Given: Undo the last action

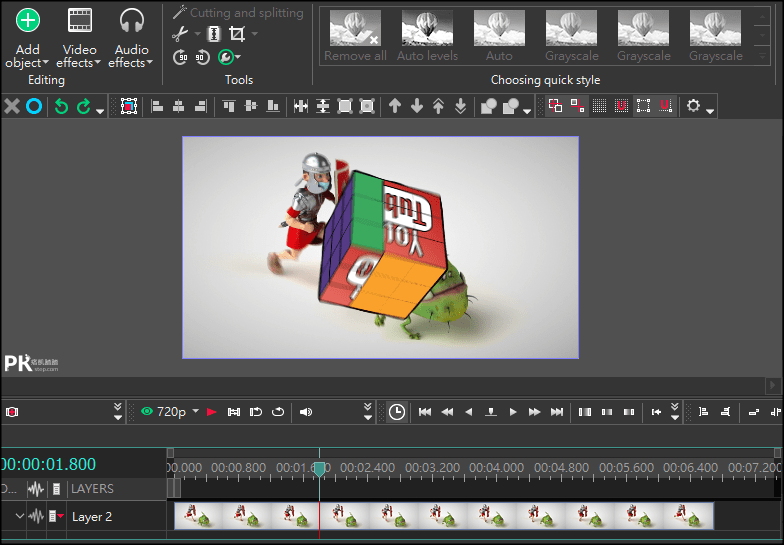Looking at the screenshot, I should [x=61, y=106].
